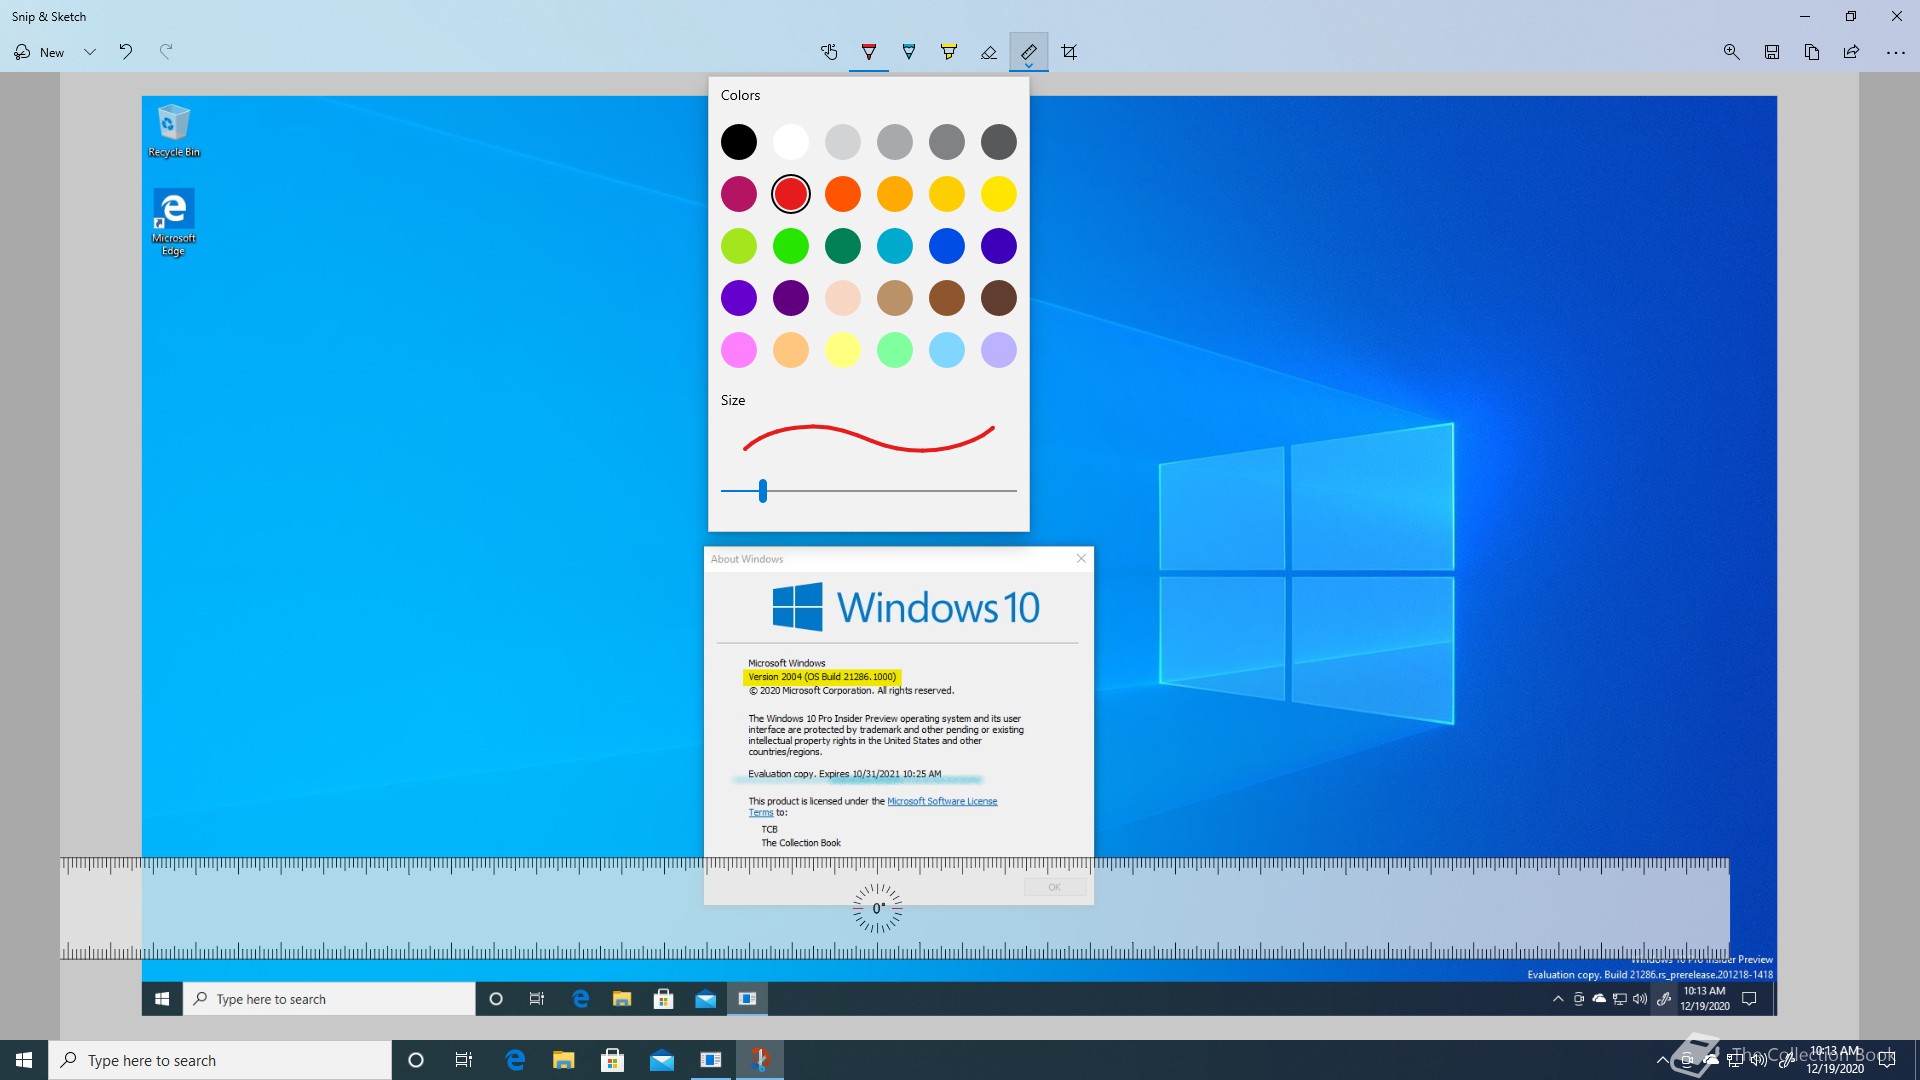Redo the last action
1920x1080 pixels.
[x=166, y=52]
